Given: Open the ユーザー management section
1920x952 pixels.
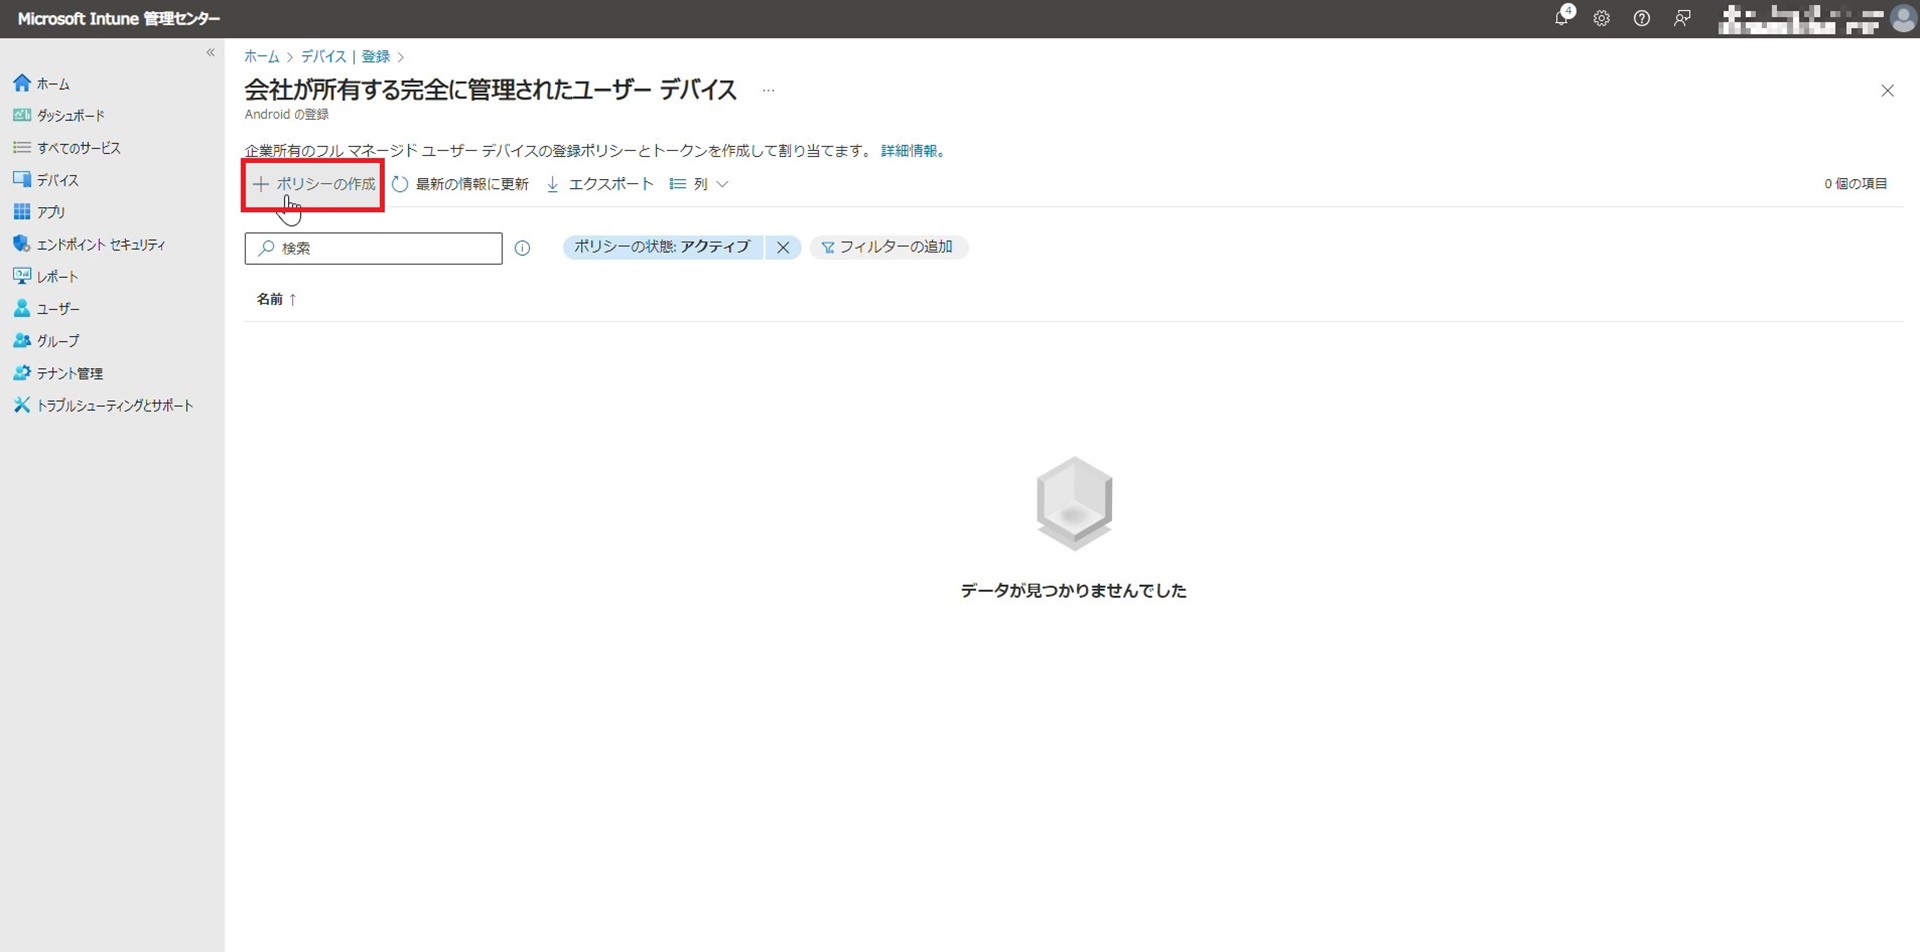Looking at the screenshot, I should coord(57,308).
